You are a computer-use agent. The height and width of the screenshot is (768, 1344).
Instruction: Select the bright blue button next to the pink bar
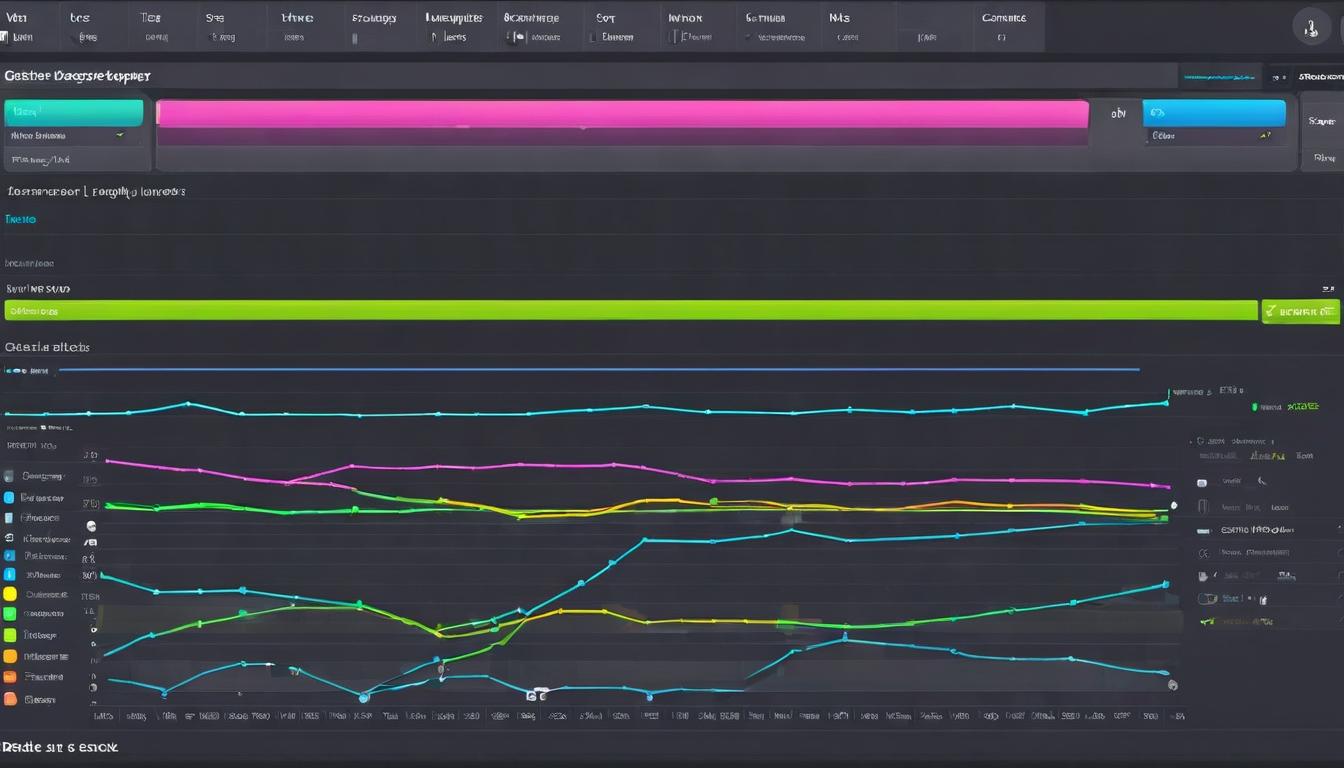point(1214,113)
